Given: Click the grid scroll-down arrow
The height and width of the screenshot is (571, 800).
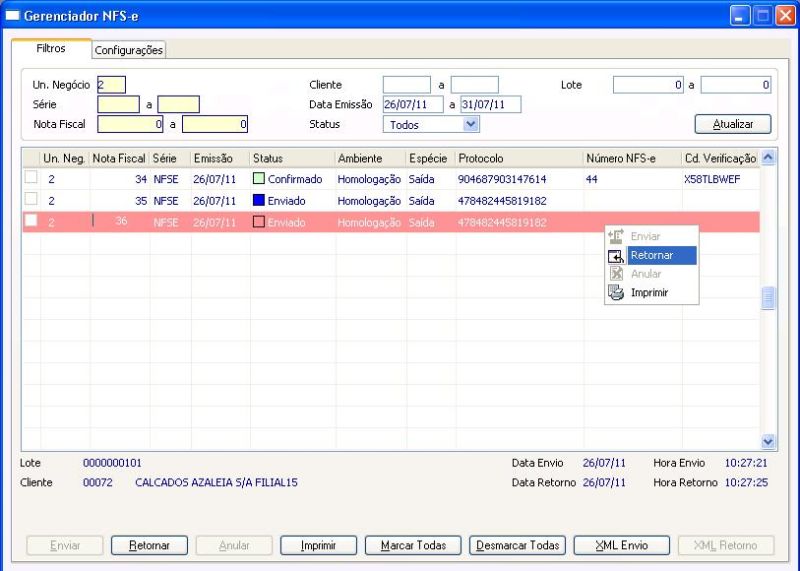Looking at the screenshot, I should [768, 441].
